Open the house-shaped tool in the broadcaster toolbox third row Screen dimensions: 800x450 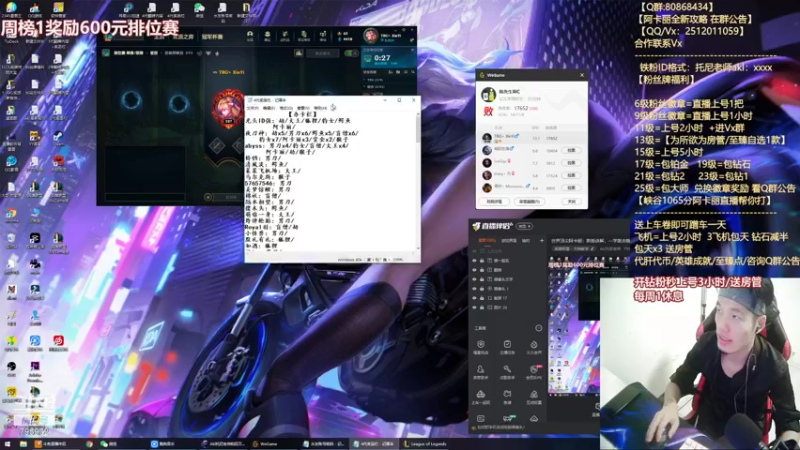coord(534,394)
